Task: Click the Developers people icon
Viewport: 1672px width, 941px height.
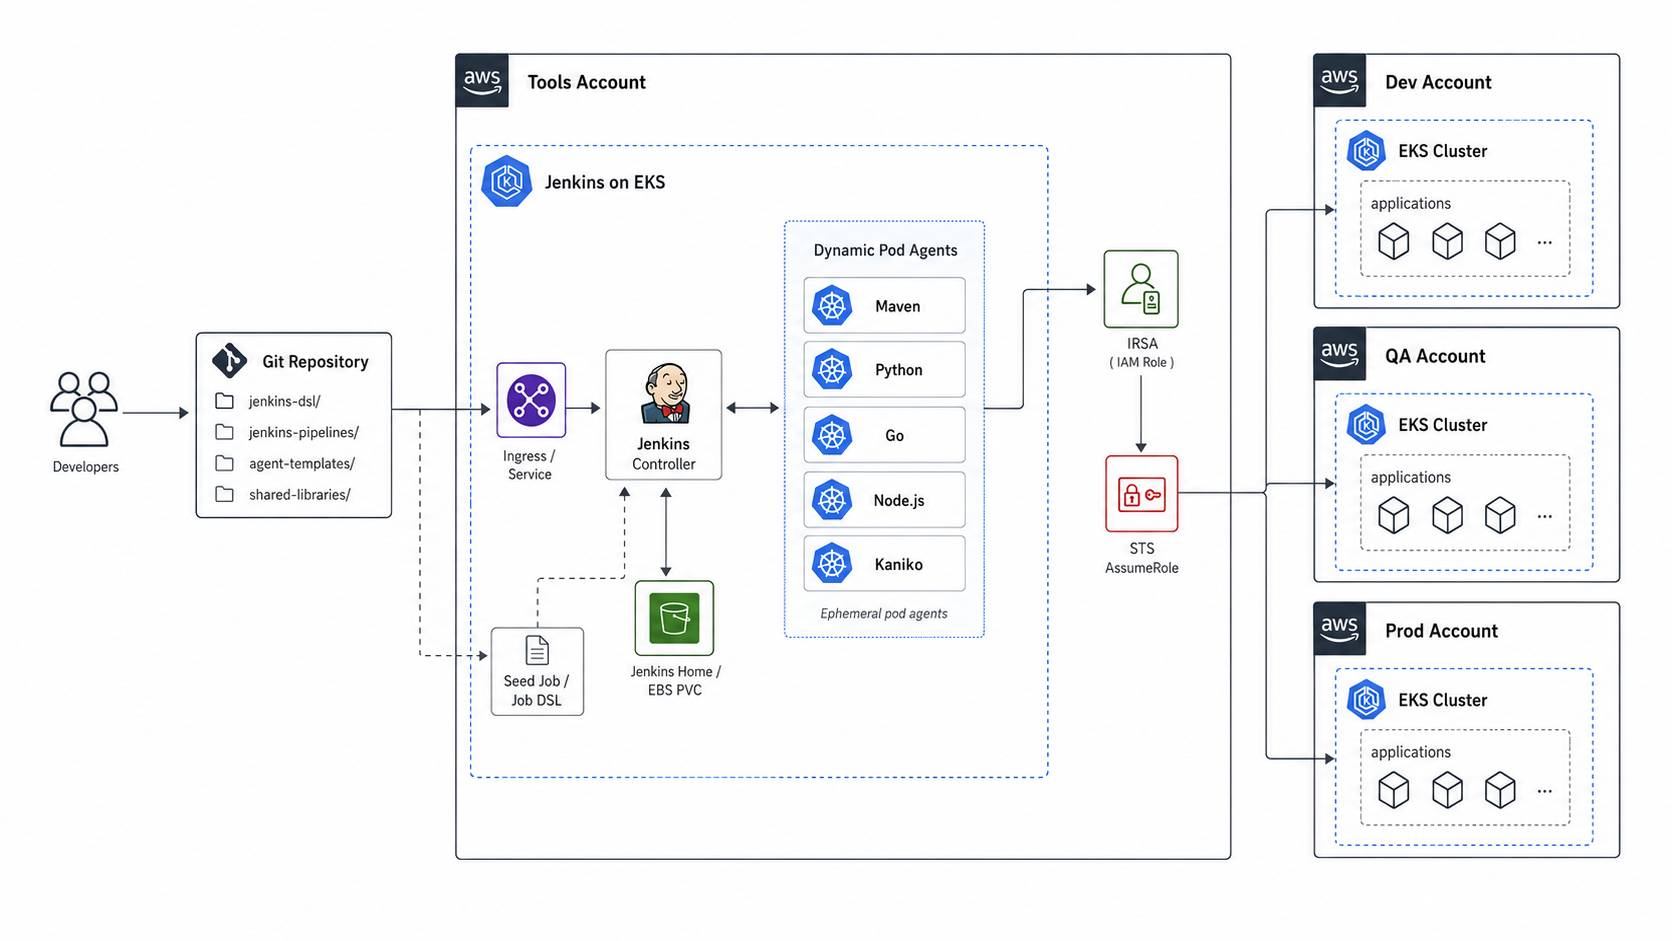Action: coord(84,409)
